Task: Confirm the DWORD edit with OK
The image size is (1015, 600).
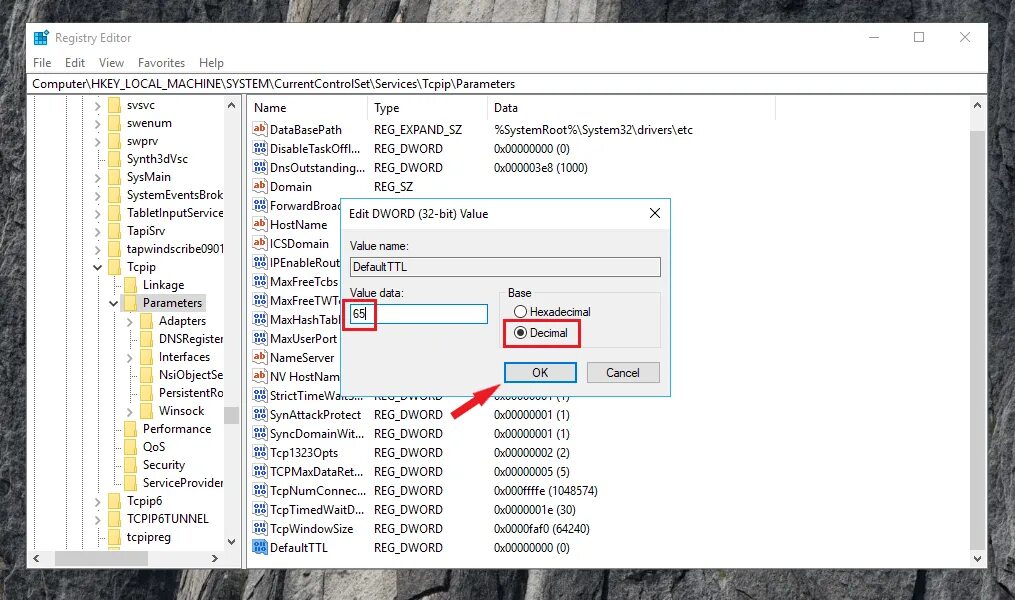Action: pyautogui.click(x=540, y=373)
